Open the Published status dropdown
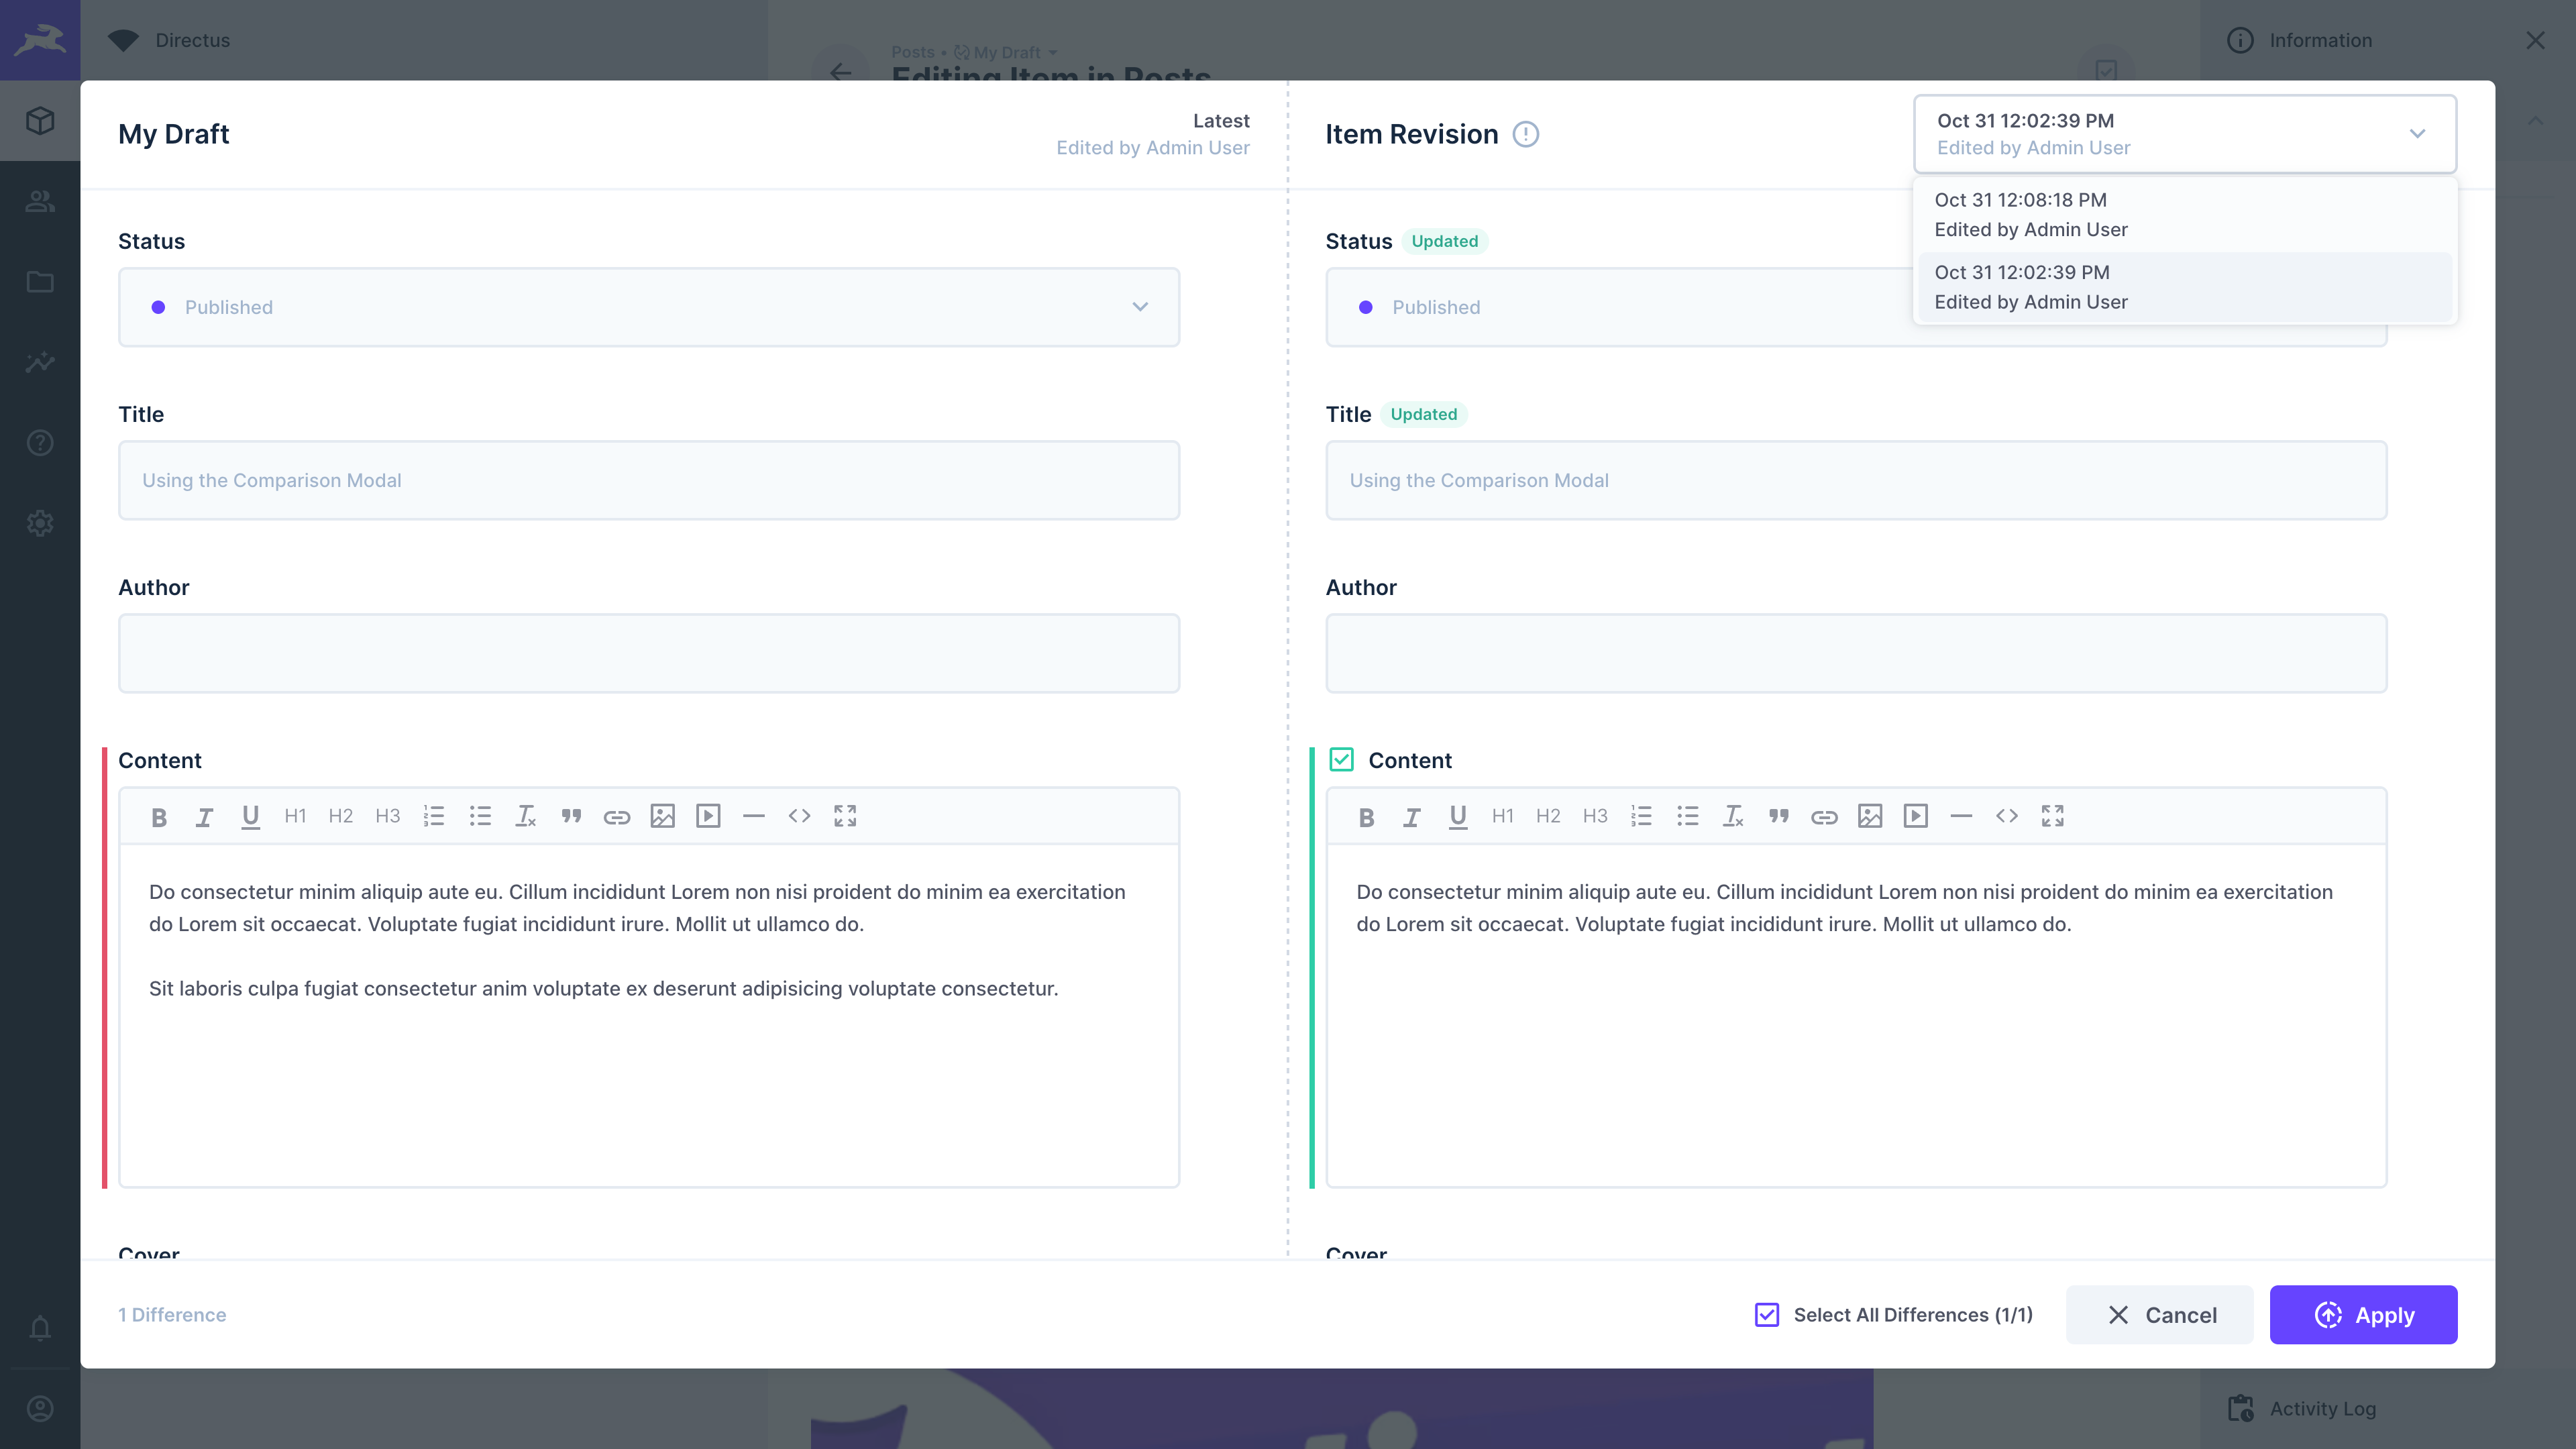This screenshot has height=1449, width=2576. [1139, 307]
